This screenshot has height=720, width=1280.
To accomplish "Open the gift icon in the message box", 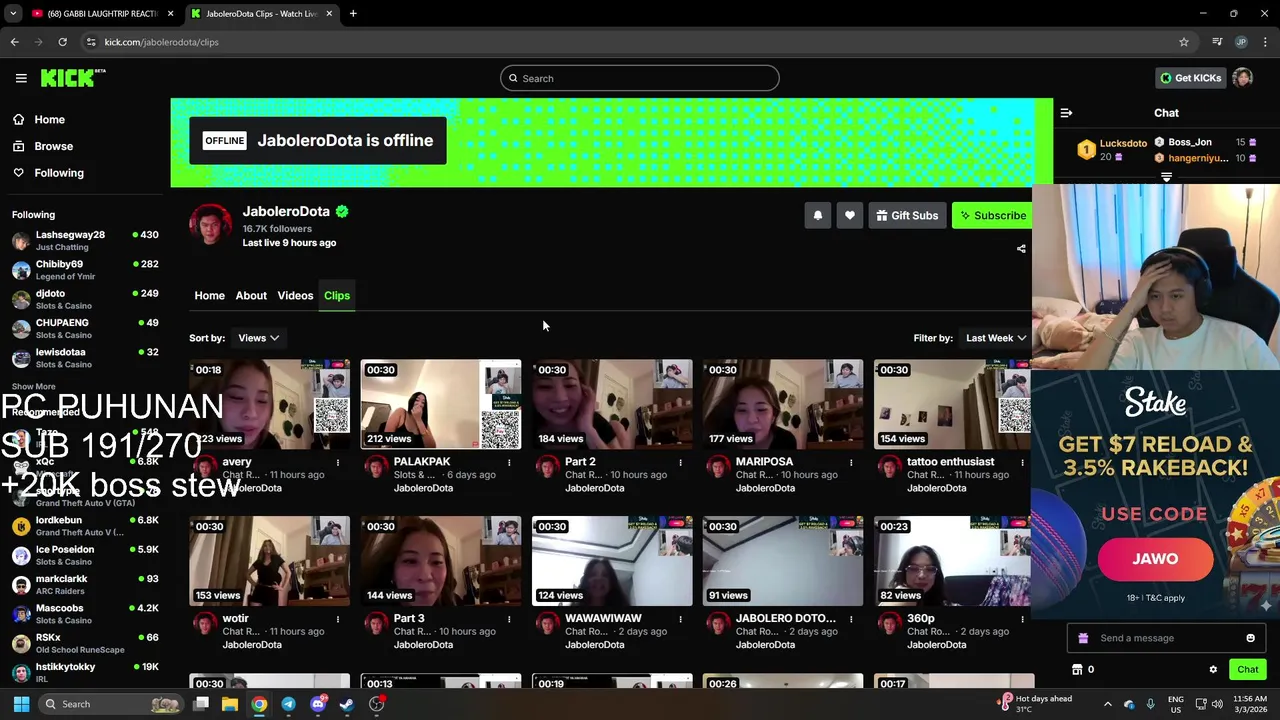I will (1083, 638).
